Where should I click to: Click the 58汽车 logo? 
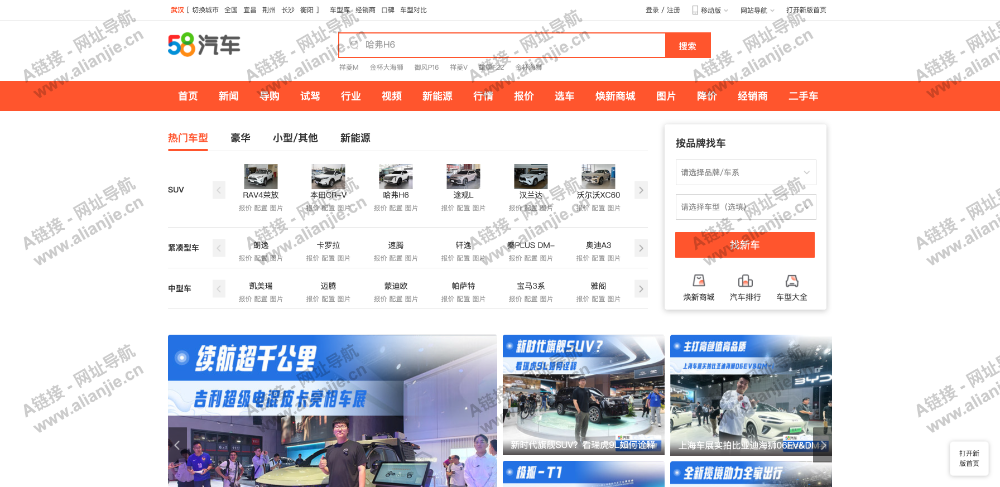click(x=204, y=45)
